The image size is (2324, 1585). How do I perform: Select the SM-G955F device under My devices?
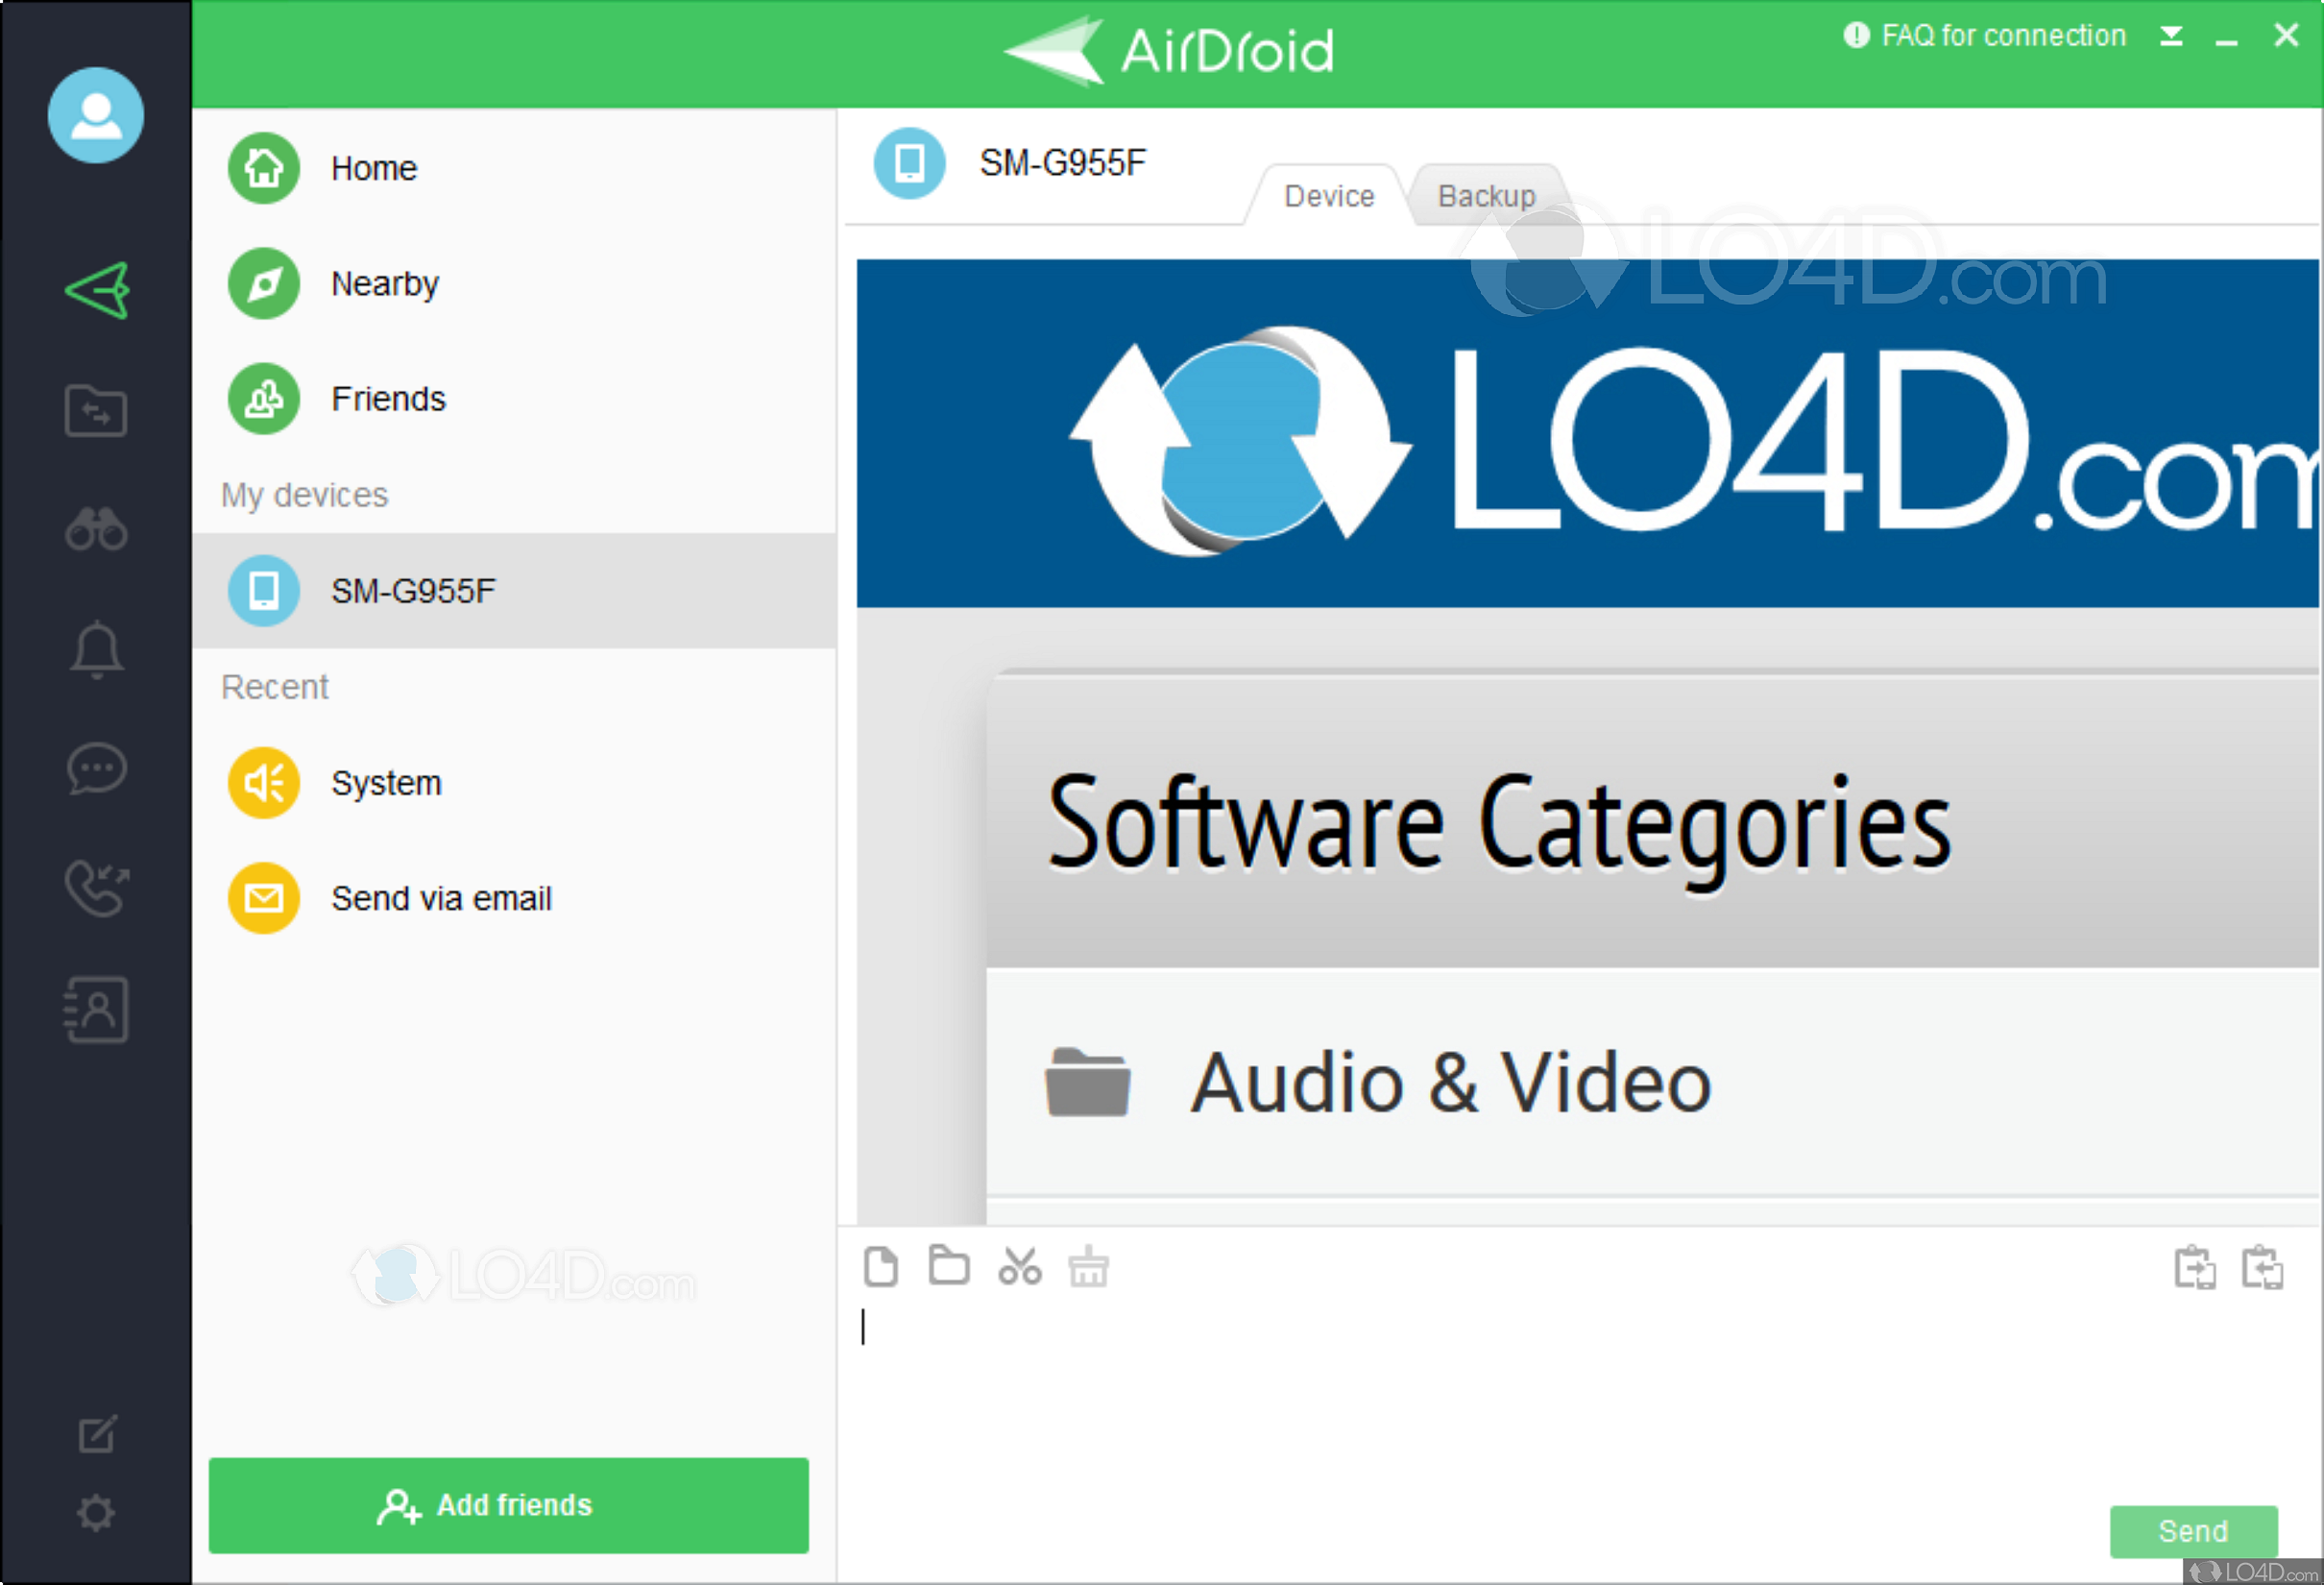coord(414,590)
